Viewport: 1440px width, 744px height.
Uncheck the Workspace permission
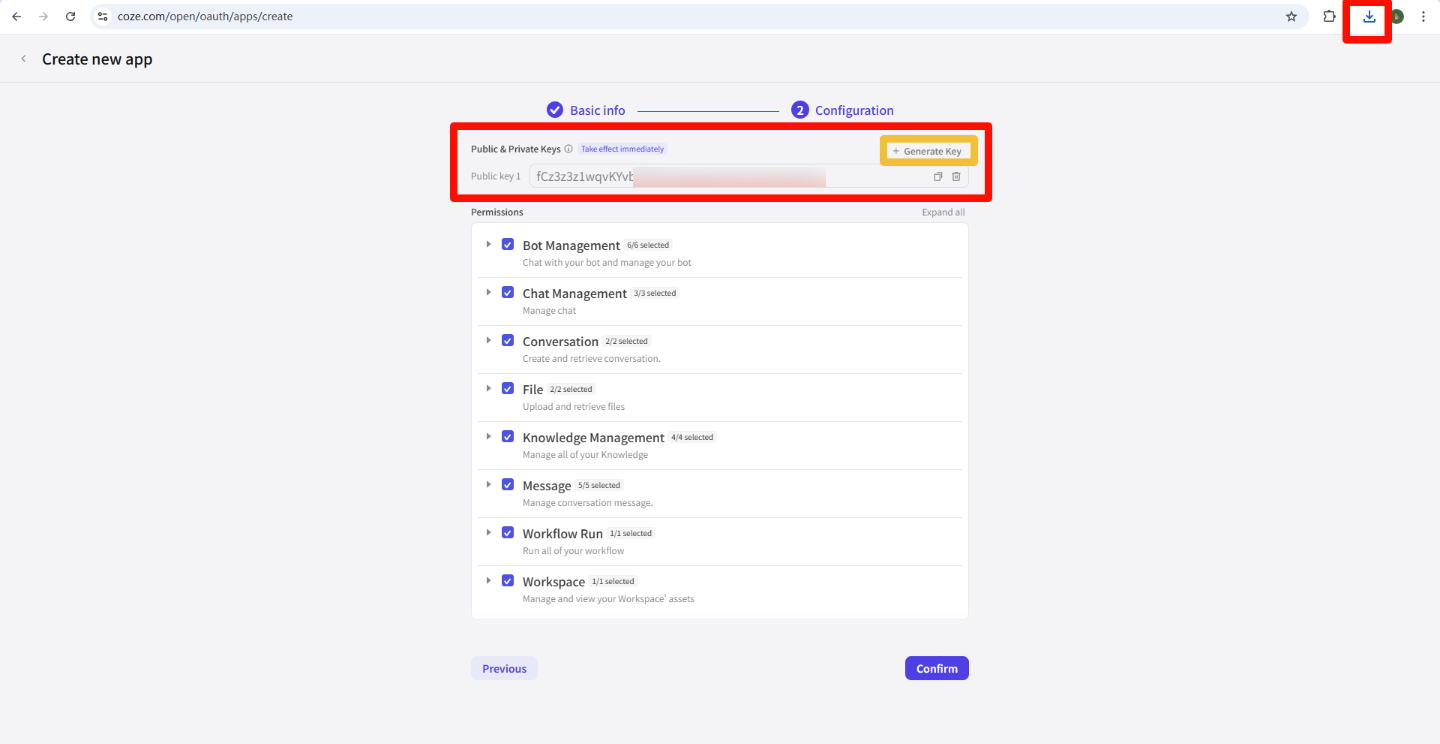(x=508, y=580)
